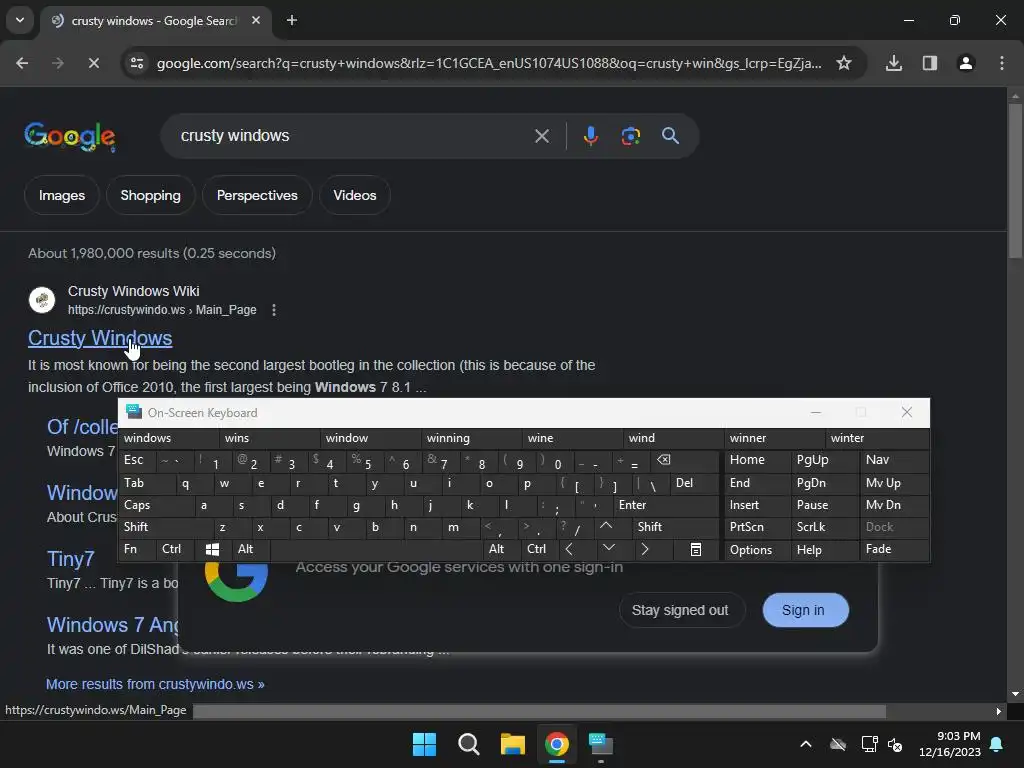Toggle the ScrLk key
The image size is (1024, 768).
pos(824,527)
